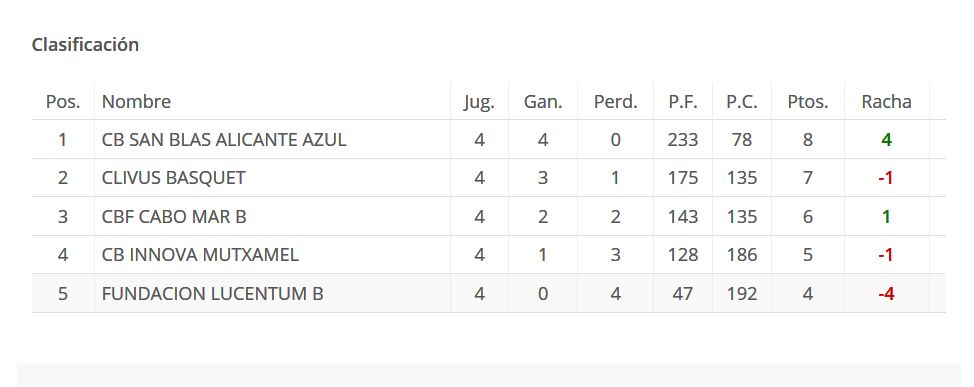Viewport: 974px width, 387px height.
Task: Click the Ptos. column header
Action: pyautogui.click(x=808, y=101)
